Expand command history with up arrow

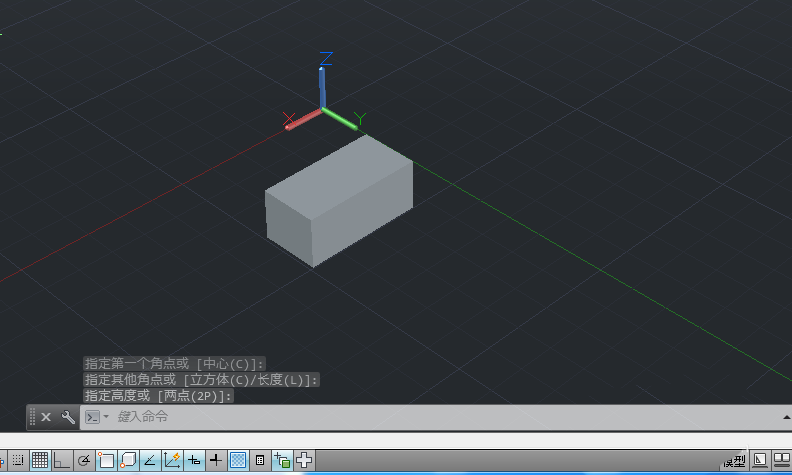(786, 417)
